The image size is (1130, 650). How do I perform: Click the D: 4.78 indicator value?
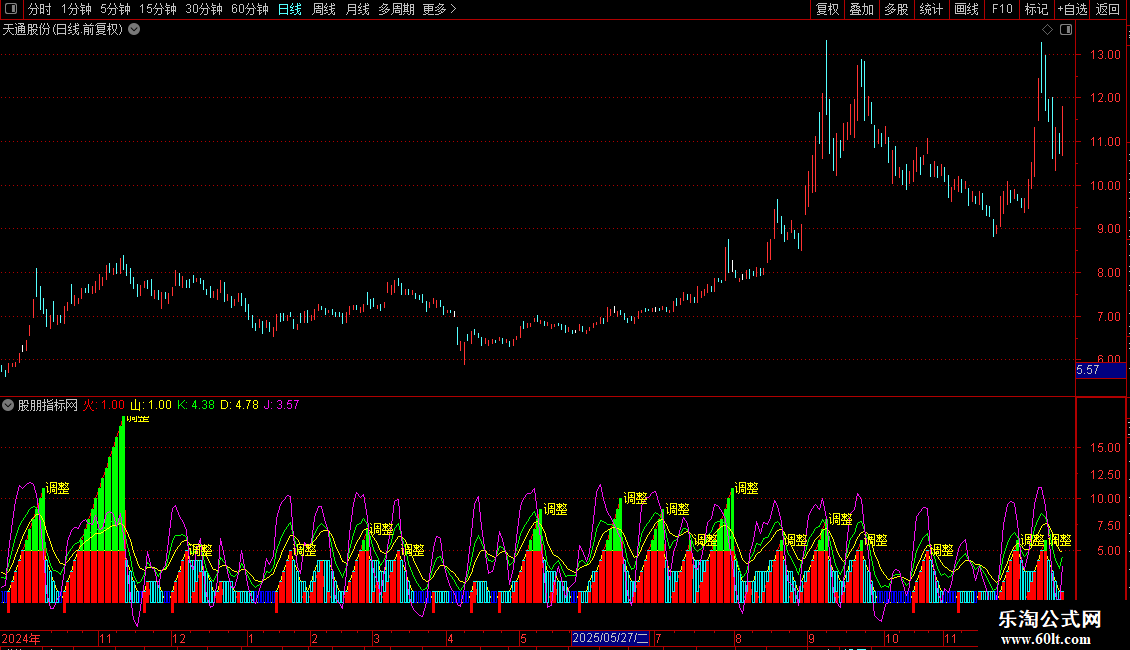[x=239, y=405]
